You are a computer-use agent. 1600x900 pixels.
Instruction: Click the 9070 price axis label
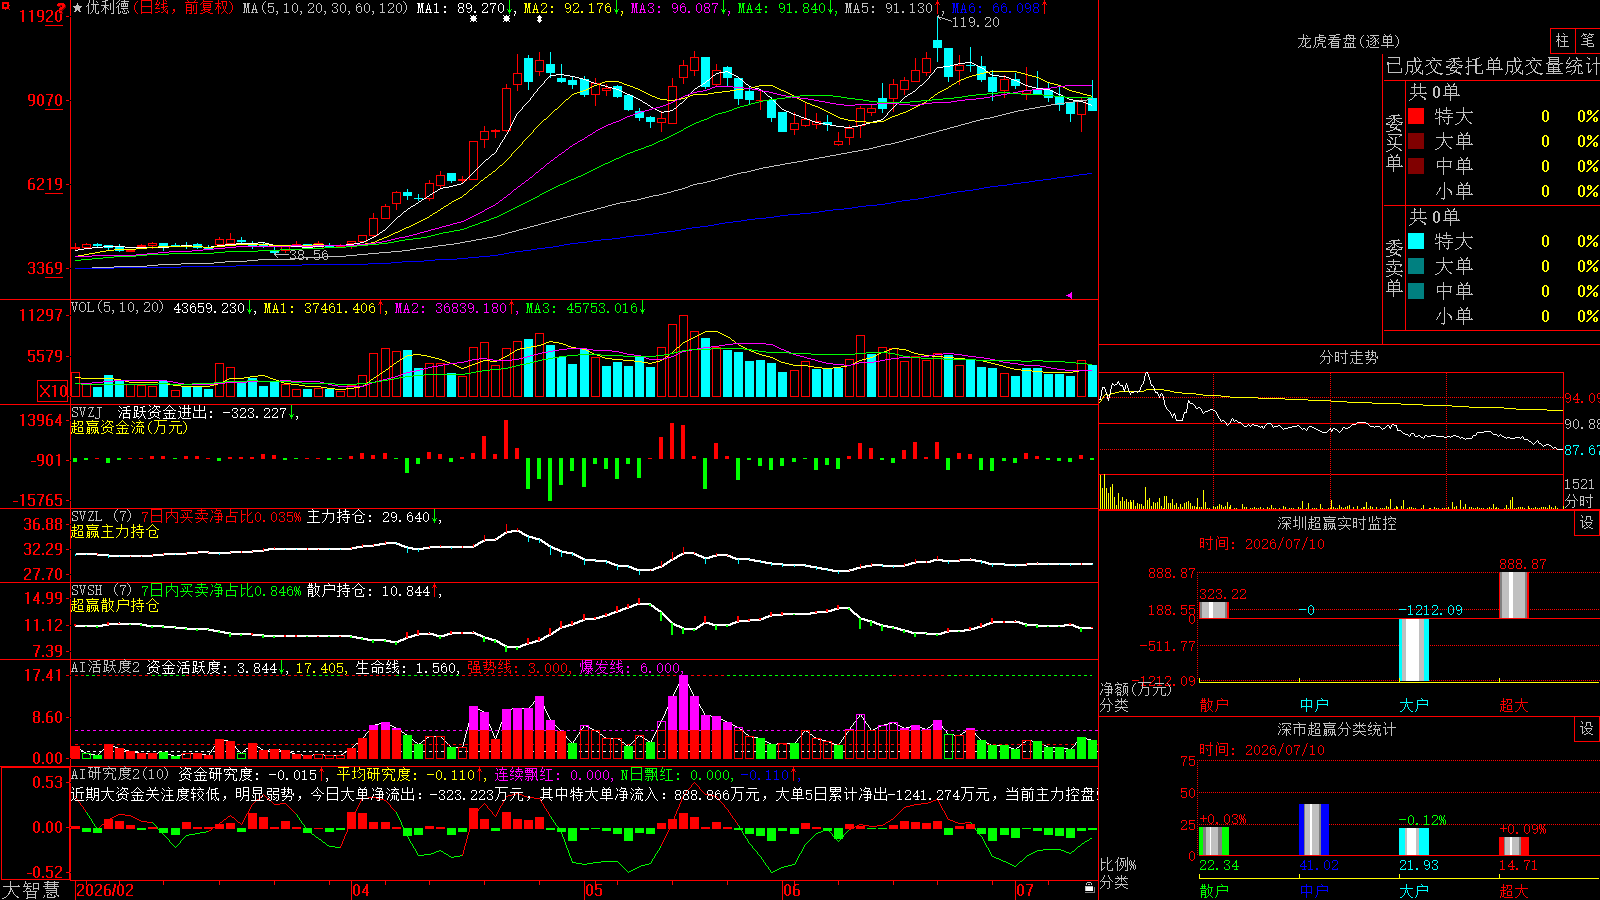45,100
